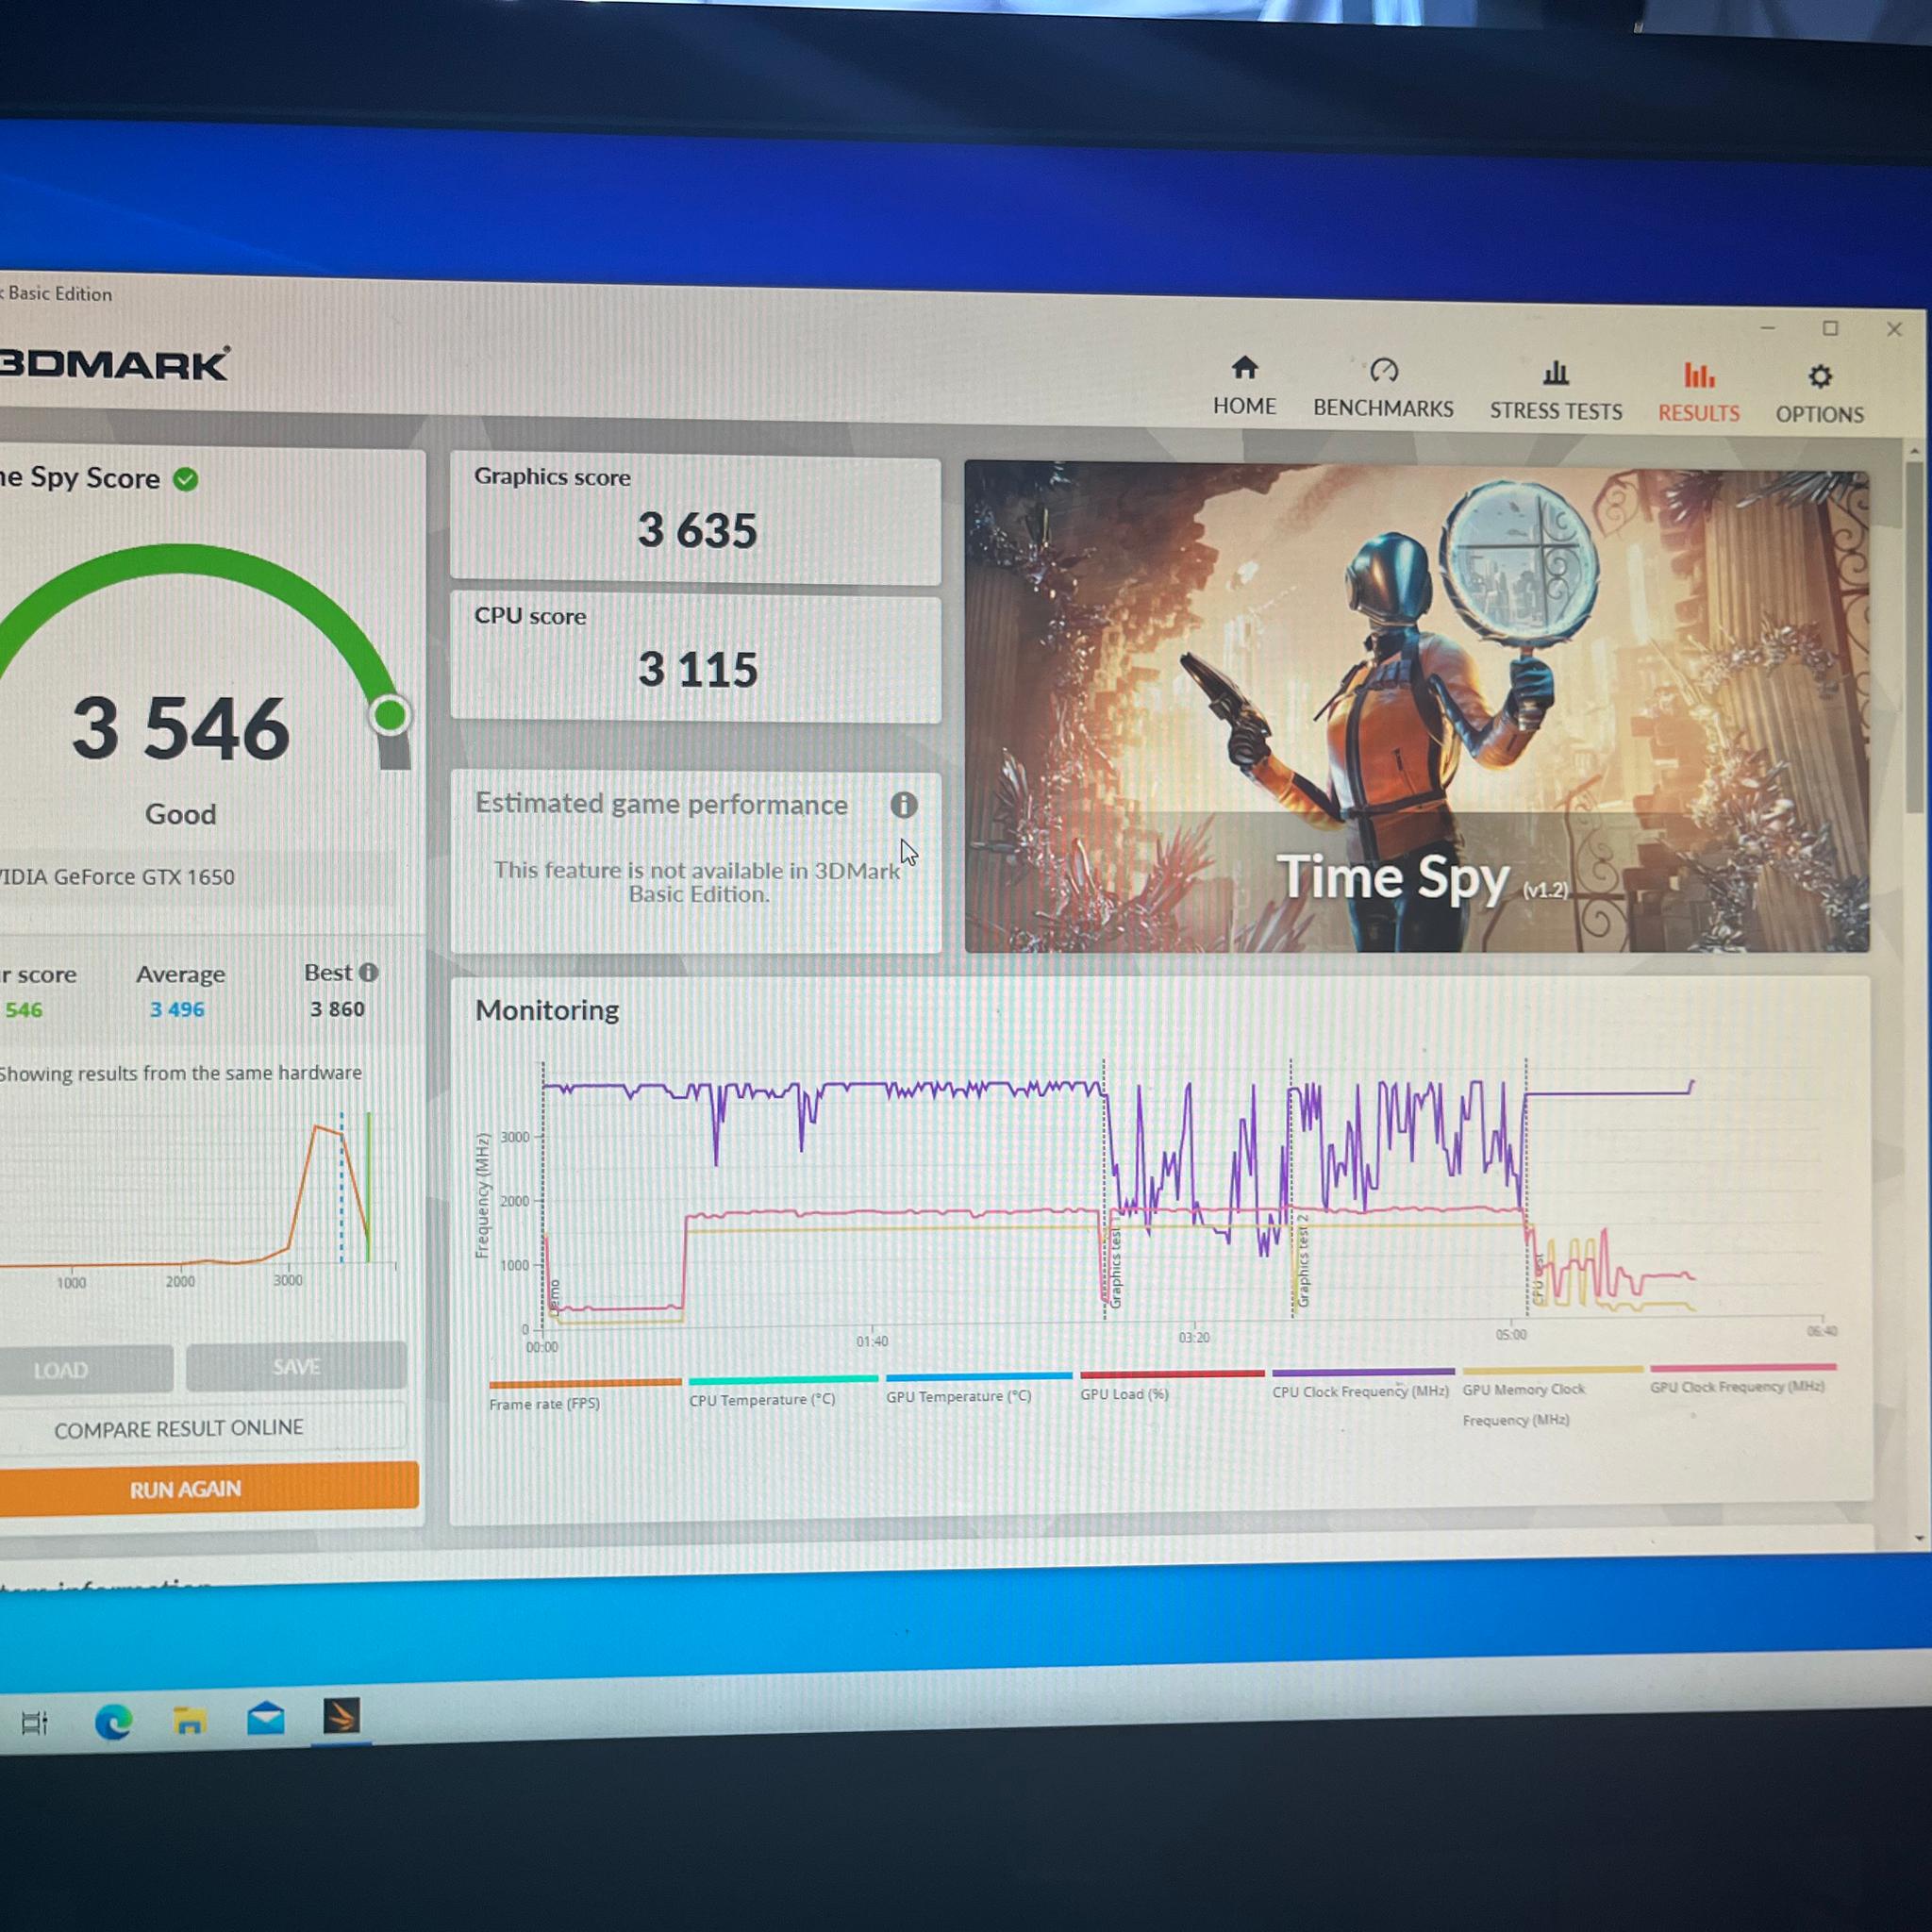Click Compare Result Online

point(178,1429)
